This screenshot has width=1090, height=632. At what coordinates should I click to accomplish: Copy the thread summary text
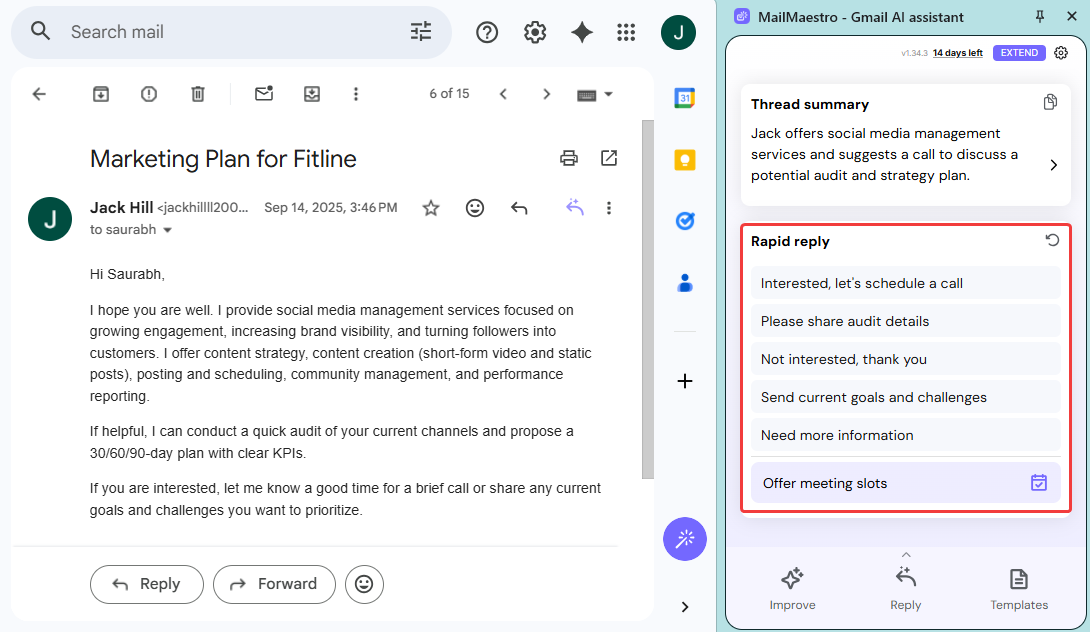pyautogui.click(x=1050, y=103)
